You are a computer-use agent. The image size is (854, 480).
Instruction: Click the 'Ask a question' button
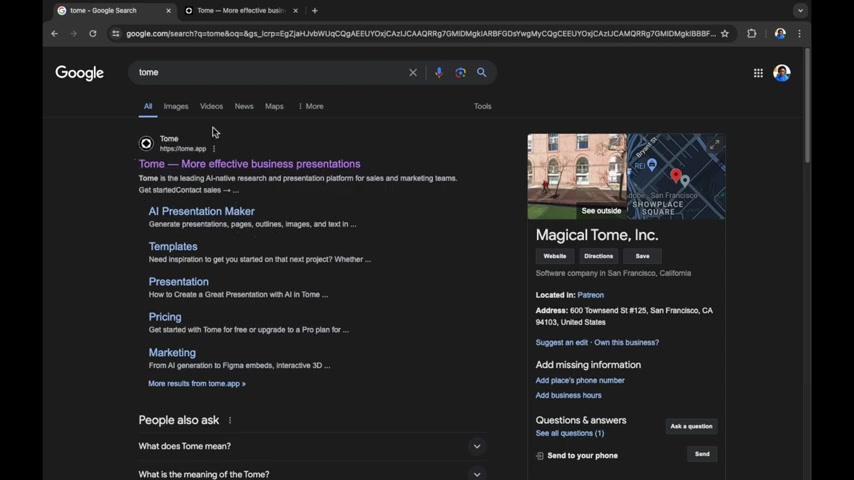[691, 427]
